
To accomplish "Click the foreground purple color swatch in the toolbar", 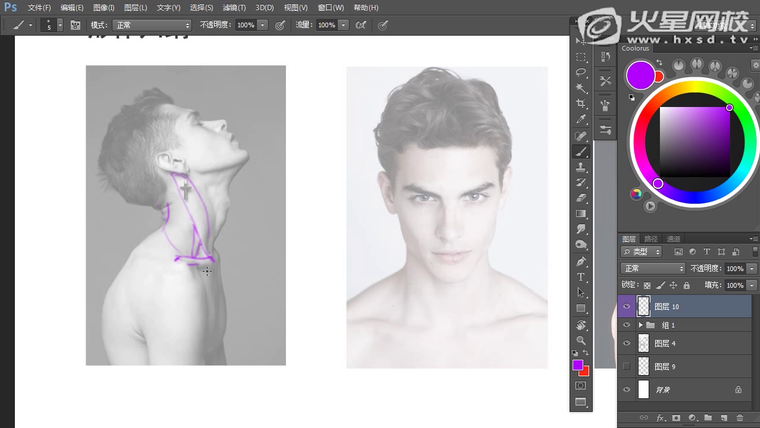I will tap(577, 366).
